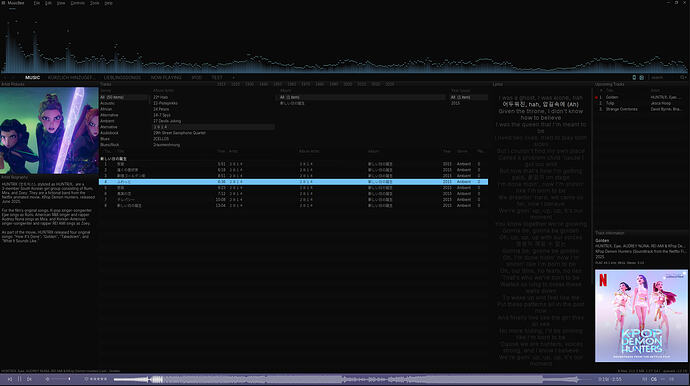
Task: Adjust the volume slider in player bar
Action: (62, 379)
